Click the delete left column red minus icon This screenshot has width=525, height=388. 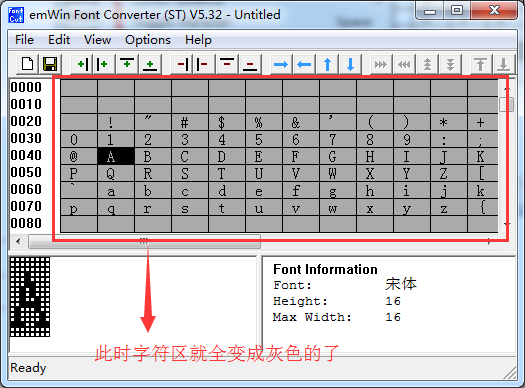click(182, 64)
